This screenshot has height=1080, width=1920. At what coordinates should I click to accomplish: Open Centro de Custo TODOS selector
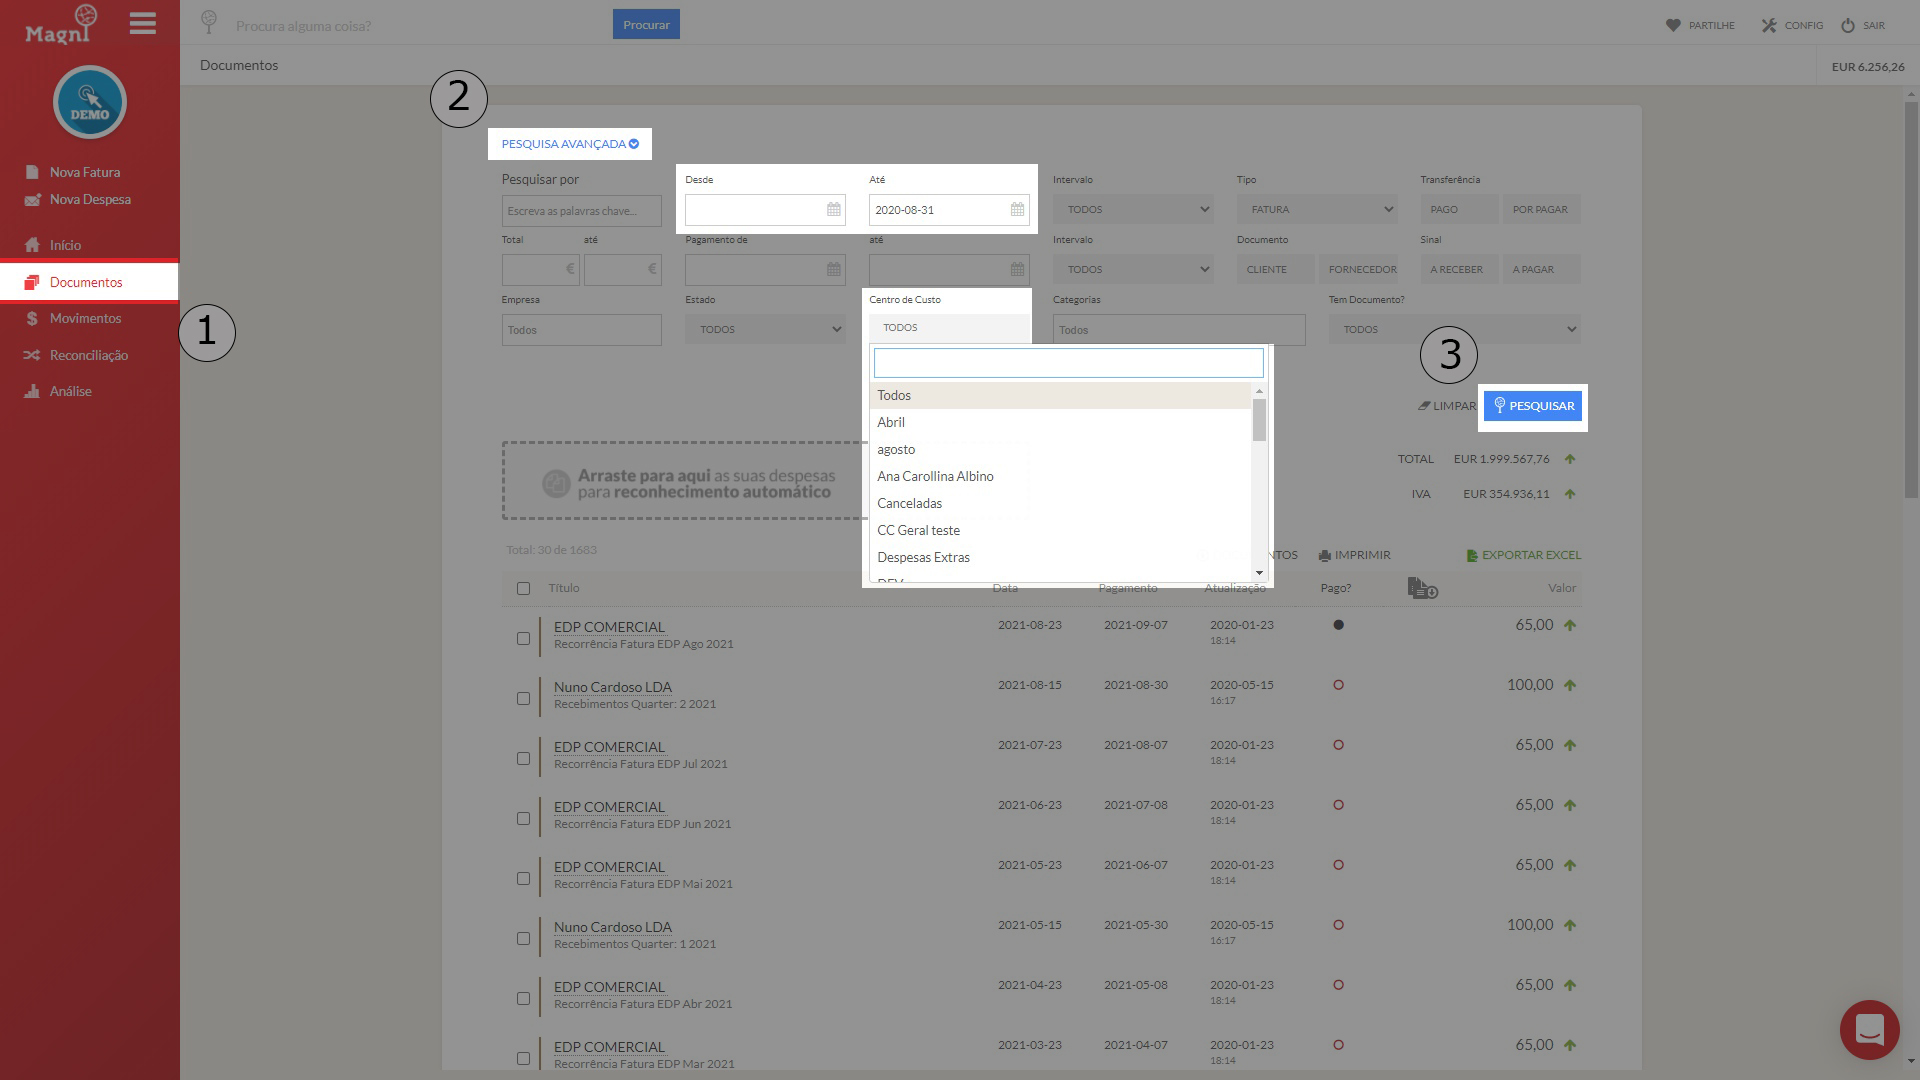(949, 328)
